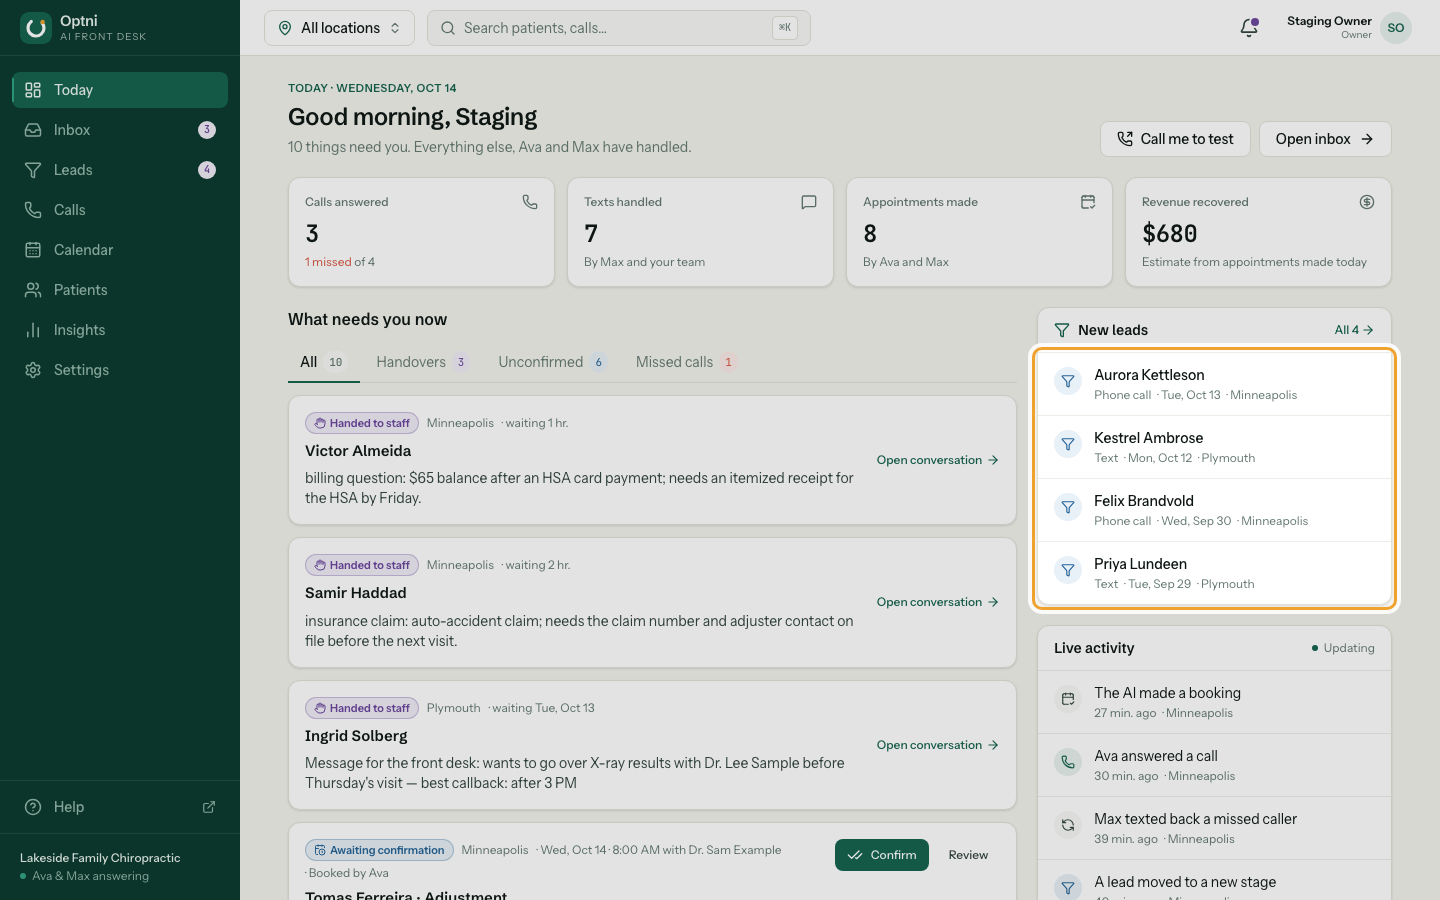Go to Today in the sidebar

[x=120, y=90]
